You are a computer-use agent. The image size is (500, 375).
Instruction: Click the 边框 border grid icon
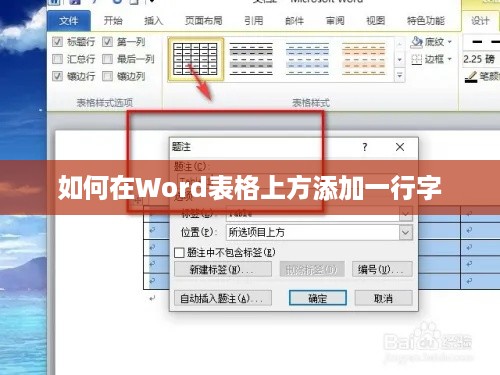417,59
